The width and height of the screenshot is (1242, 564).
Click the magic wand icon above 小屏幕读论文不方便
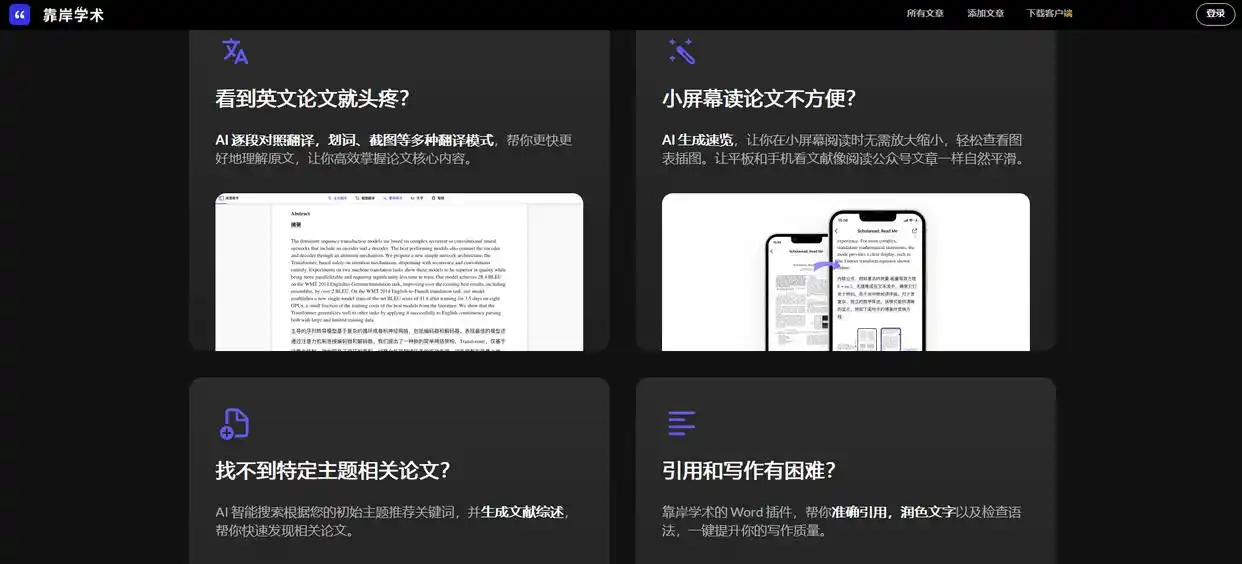pyautogui.click(x=681, y=51)
